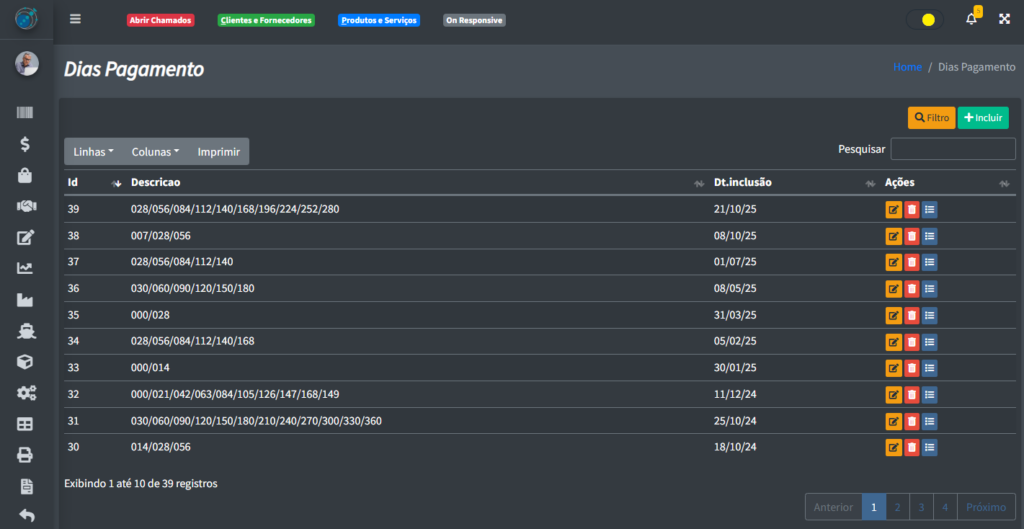Expand the Linhas dropdown

tap(94, 152)
